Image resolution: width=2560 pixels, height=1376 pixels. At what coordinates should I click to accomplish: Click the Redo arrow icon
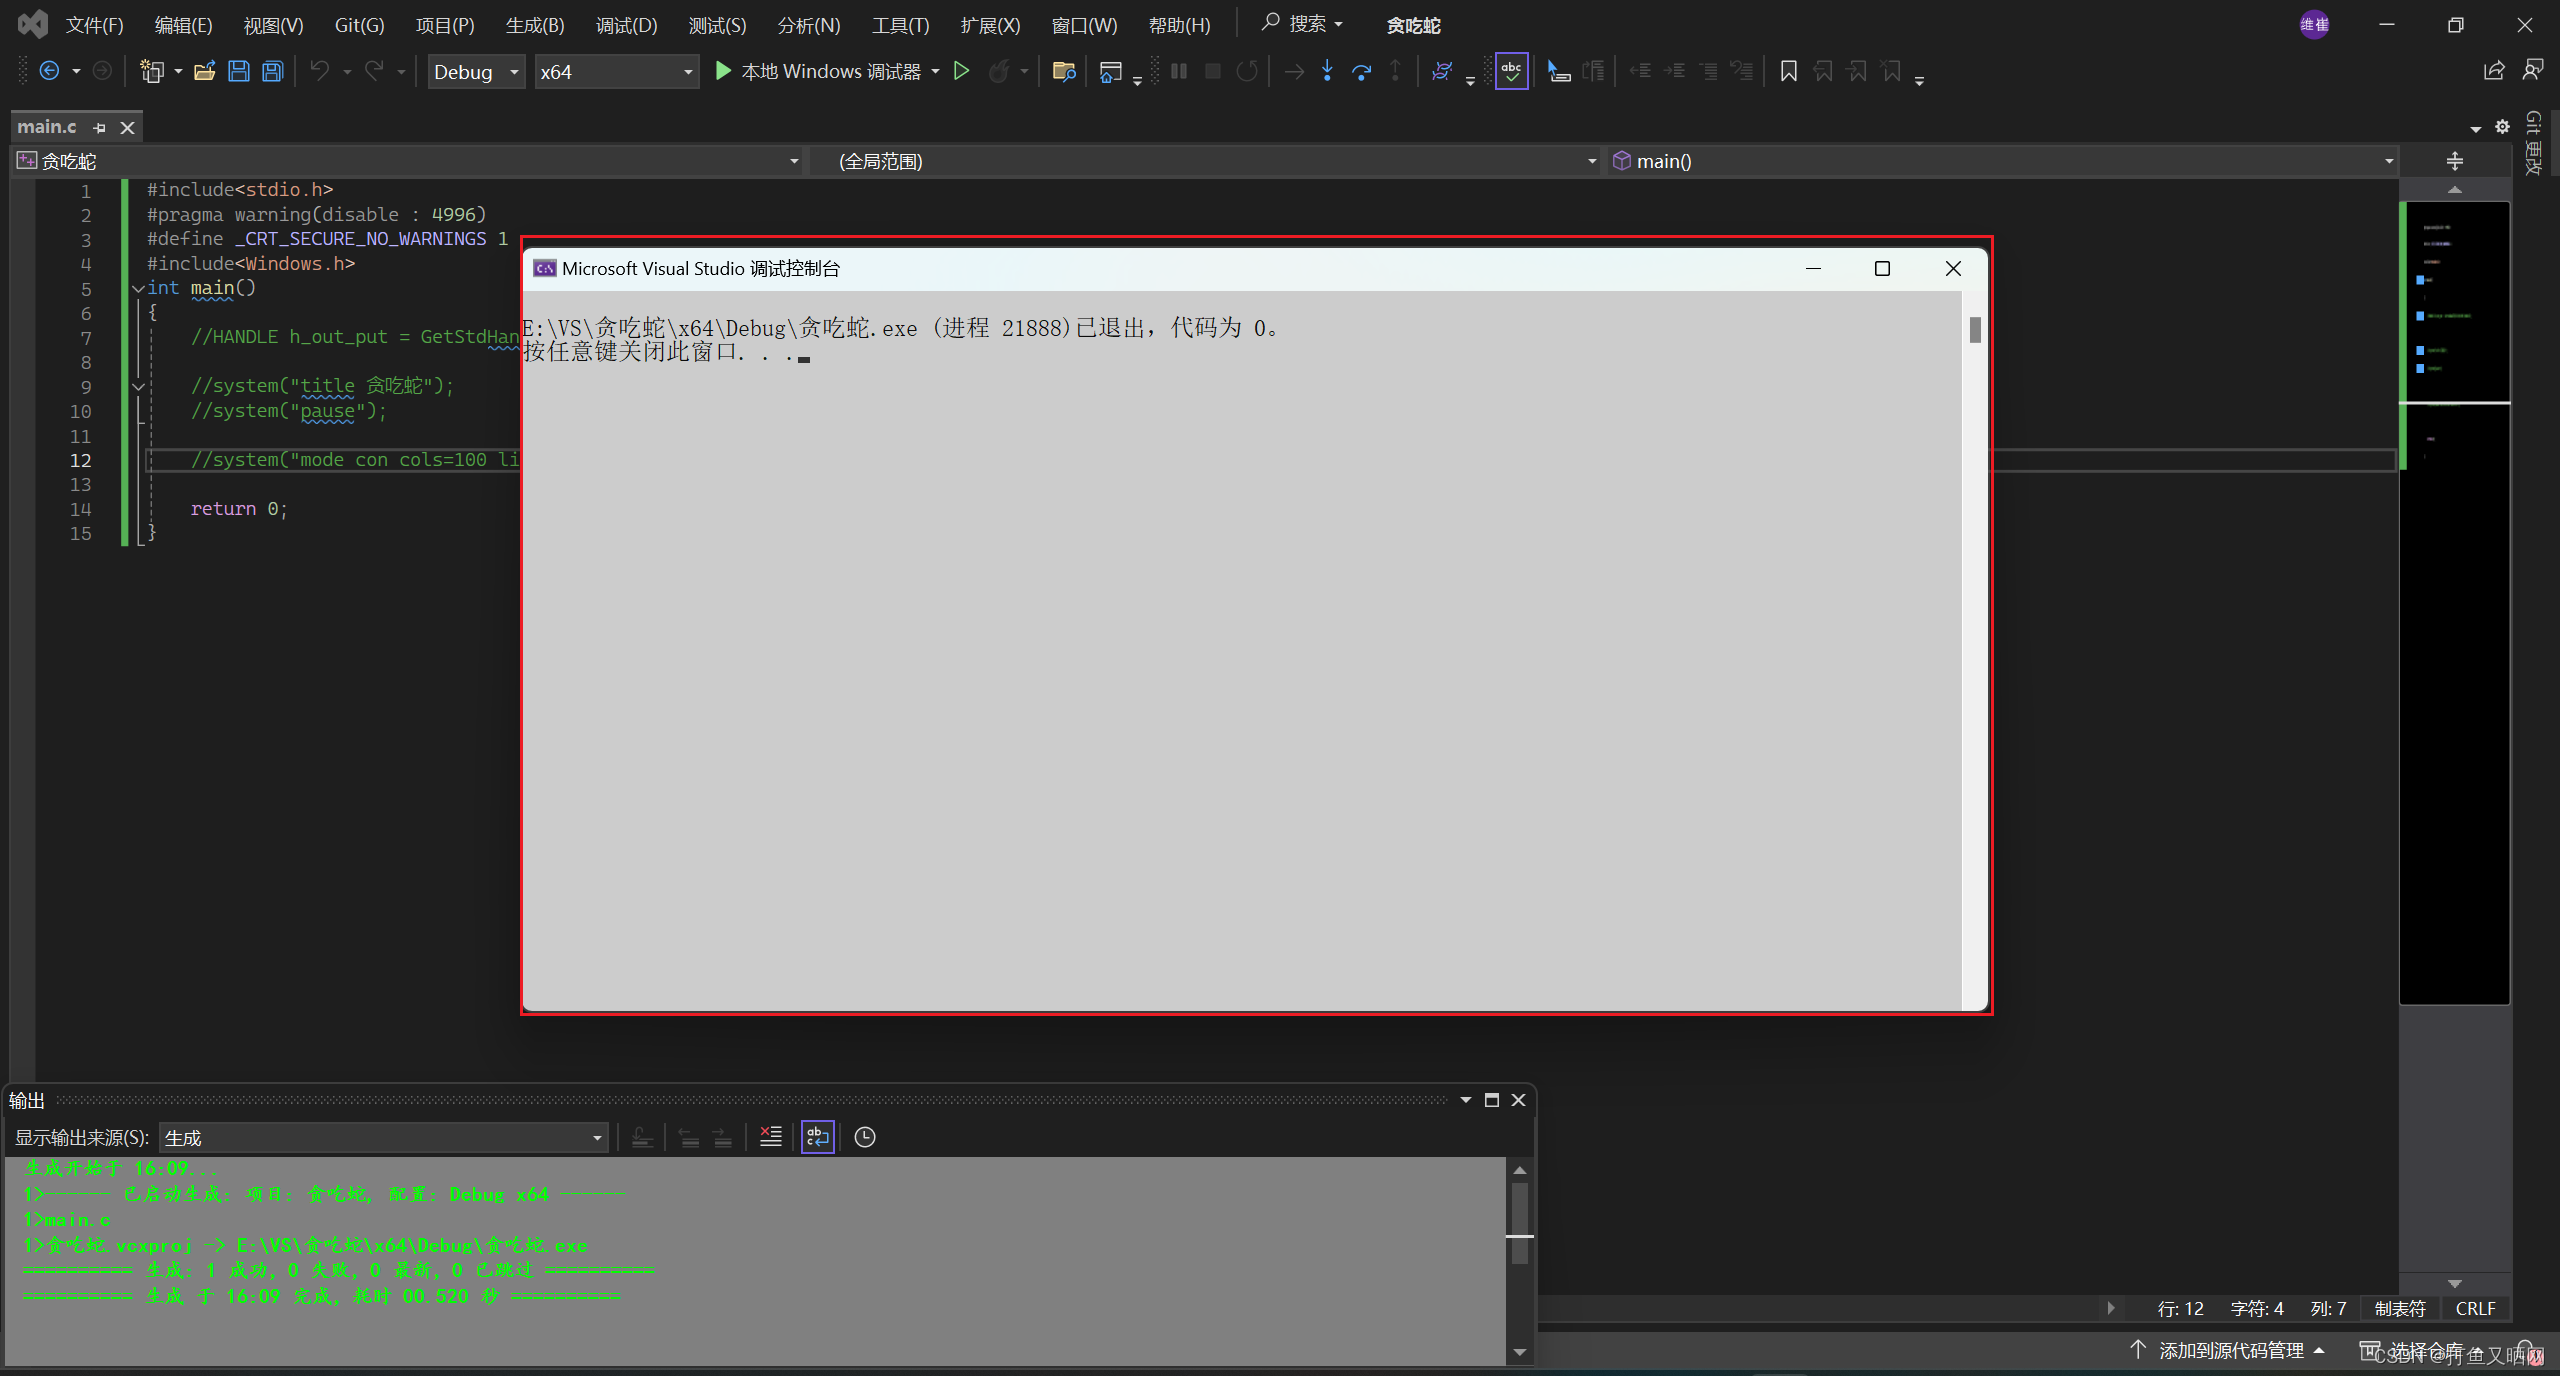374,71
